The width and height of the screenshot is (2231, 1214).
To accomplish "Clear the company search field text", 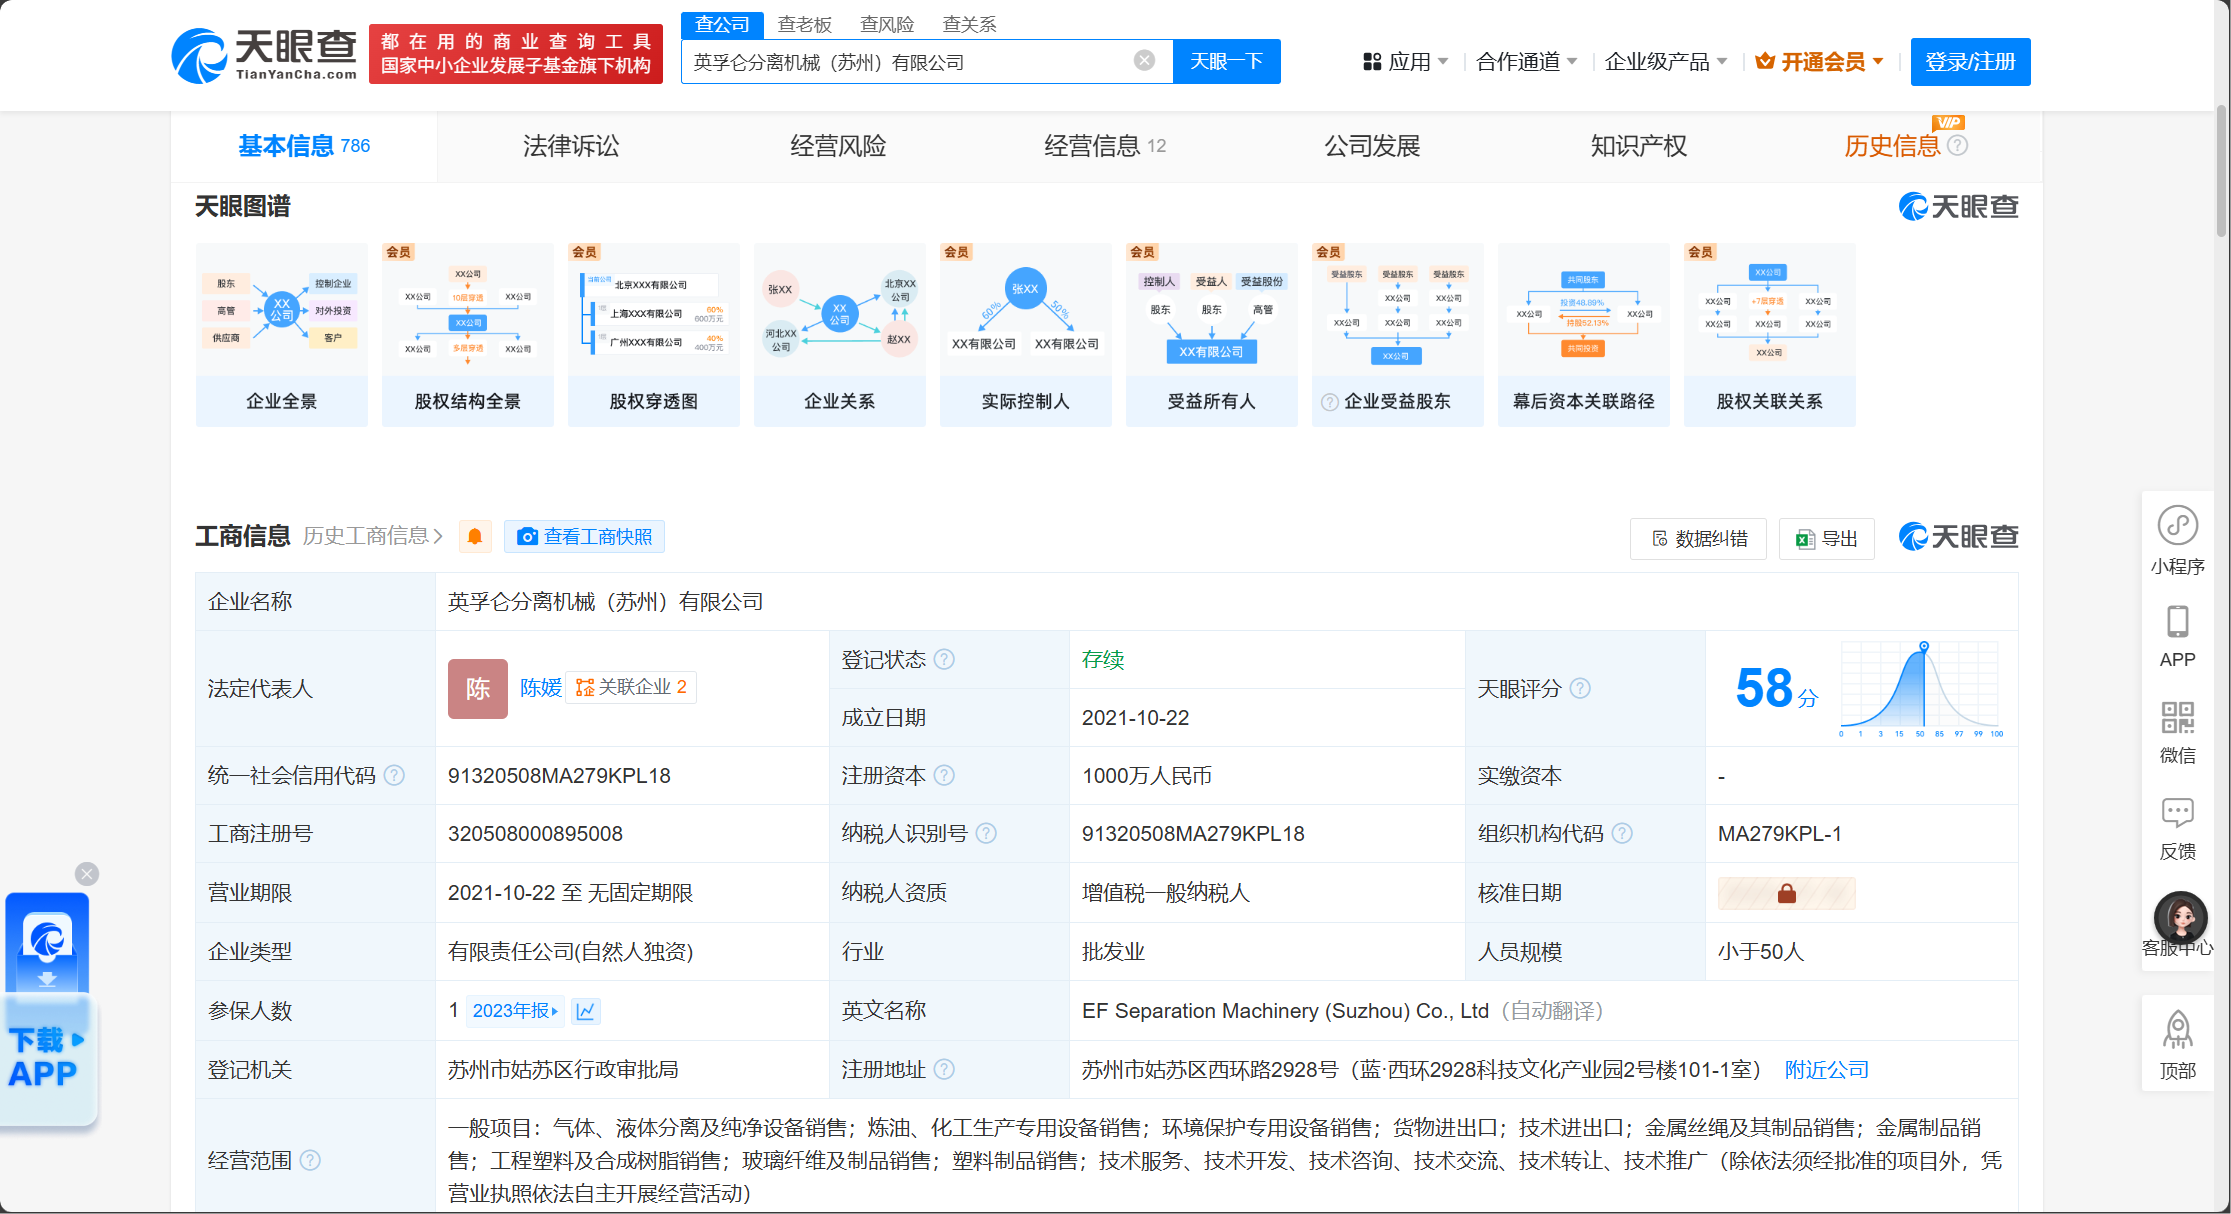I will tap(1144, 61).
